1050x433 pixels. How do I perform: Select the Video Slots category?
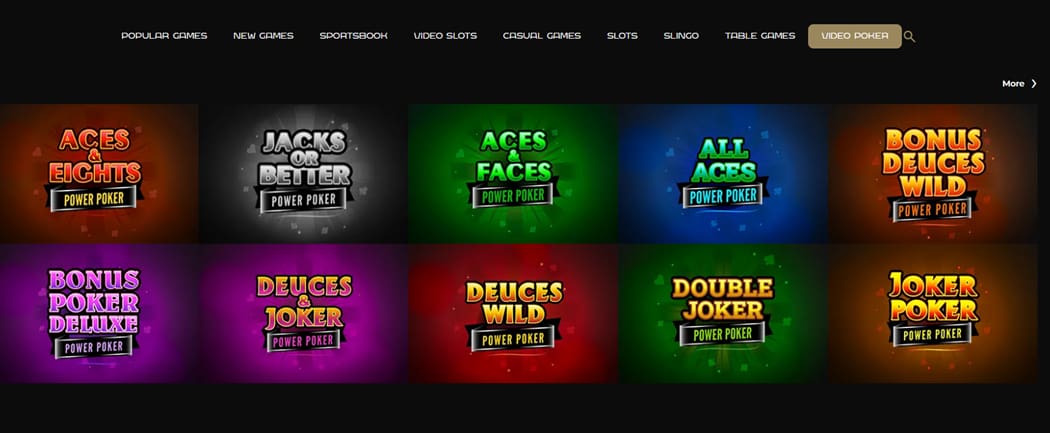point(445,36)
